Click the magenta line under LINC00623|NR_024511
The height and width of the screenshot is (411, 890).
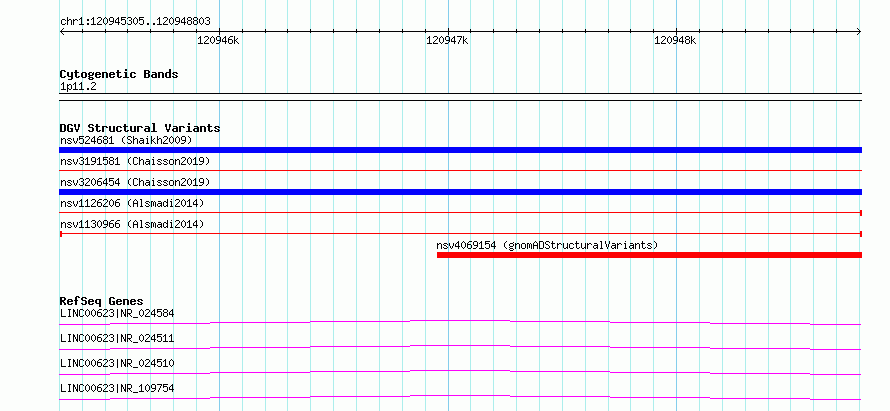[x=460, y=347]
